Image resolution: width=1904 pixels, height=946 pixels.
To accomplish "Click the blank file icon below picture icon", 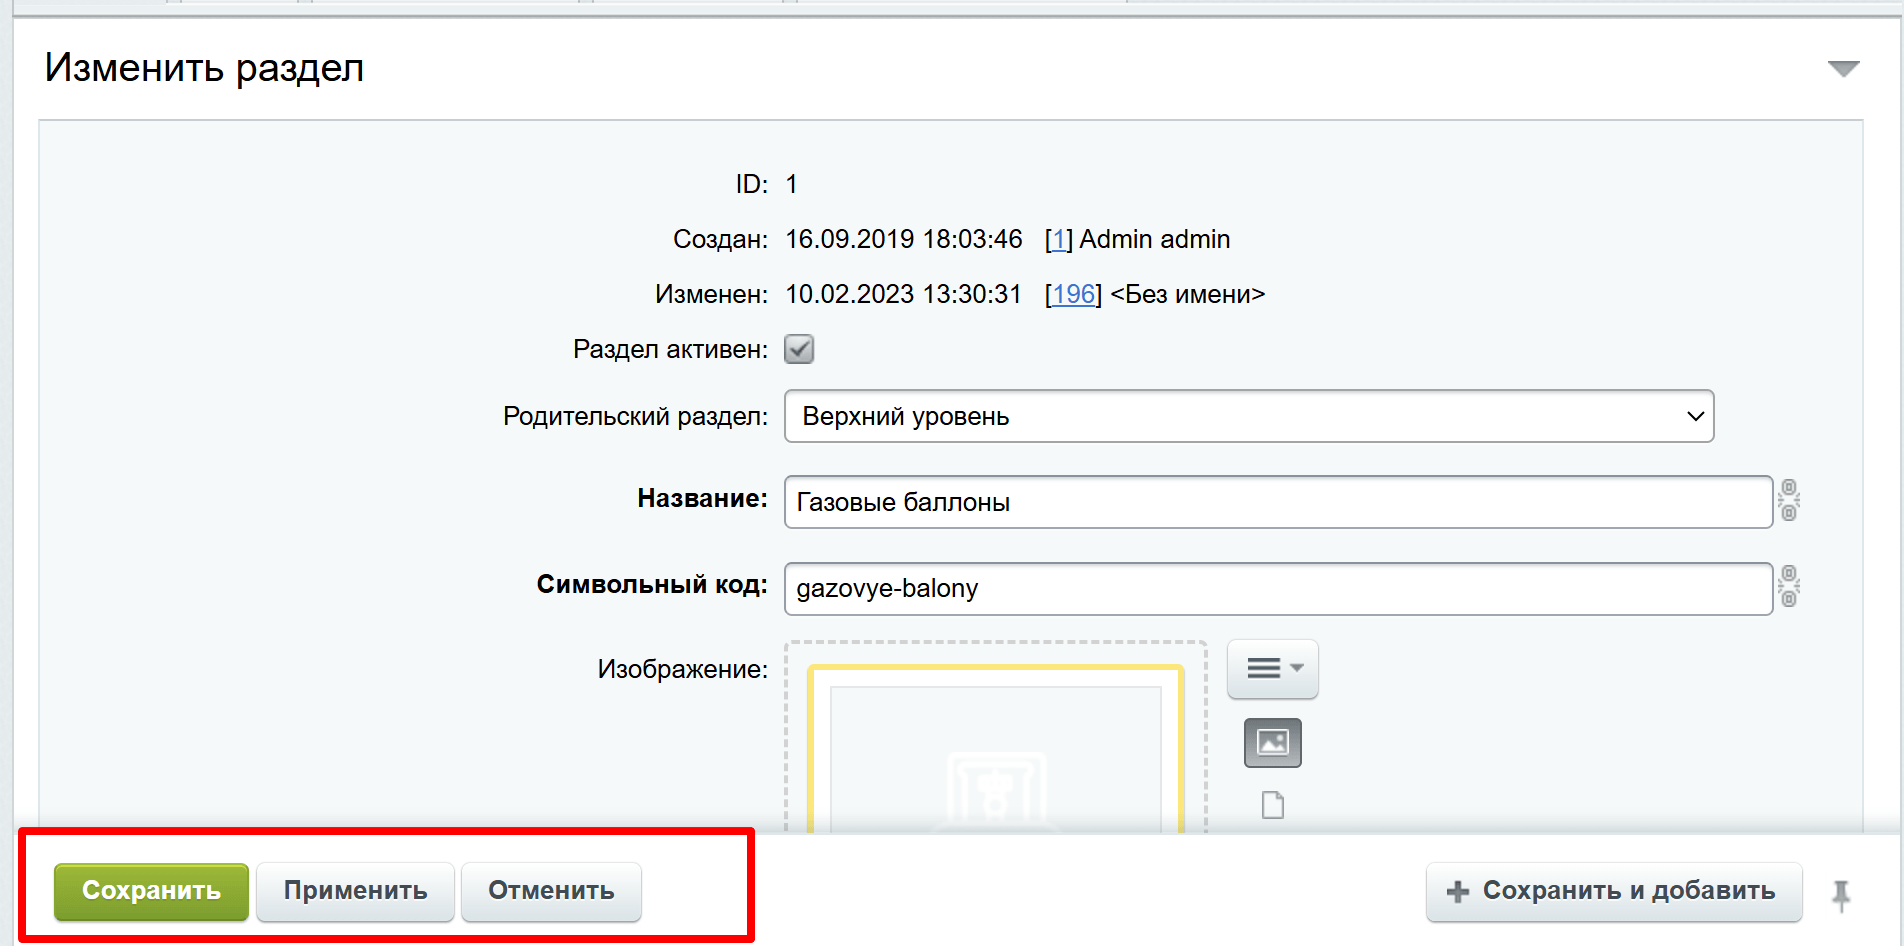I will pyautogui.click(x=1272, y=805).
